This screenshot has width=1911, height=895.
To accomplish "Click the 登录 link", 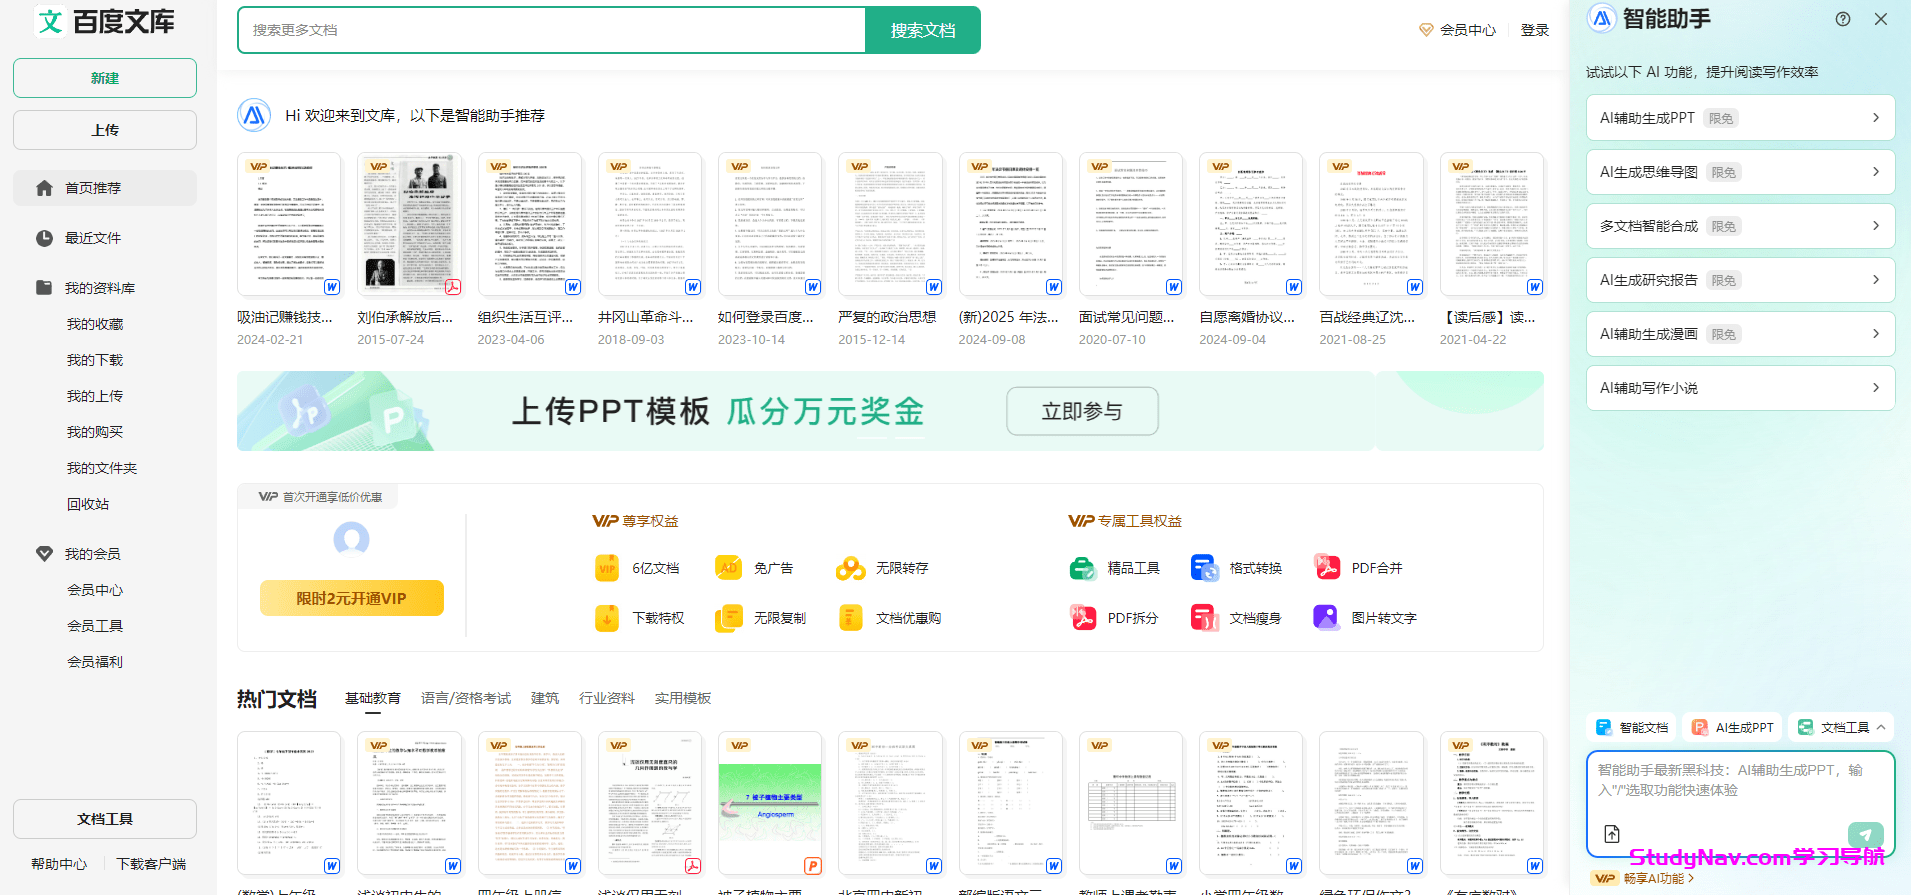I will tap(1535, 30).
